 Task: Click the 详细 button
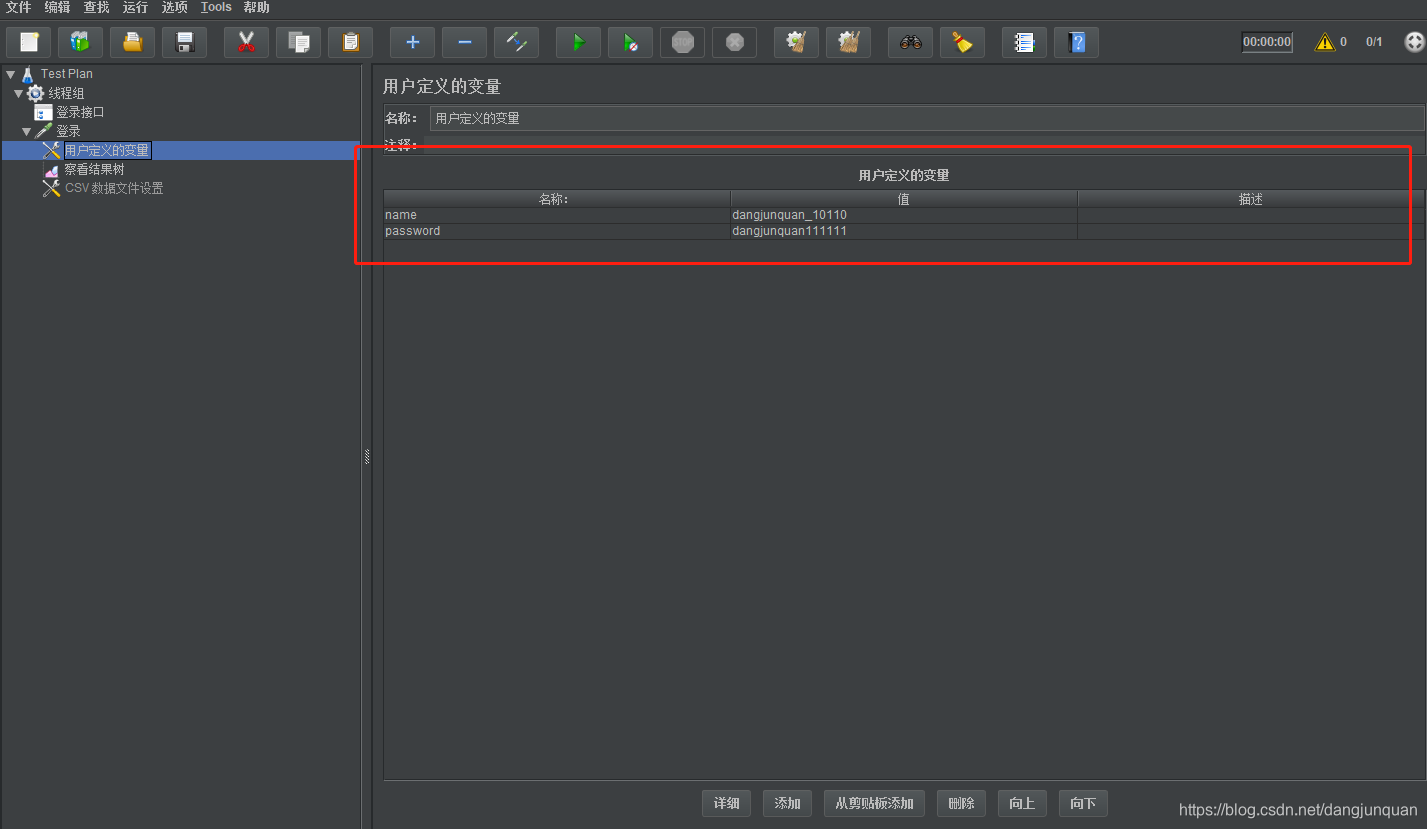pyautogui.click(x=727, y=803)
